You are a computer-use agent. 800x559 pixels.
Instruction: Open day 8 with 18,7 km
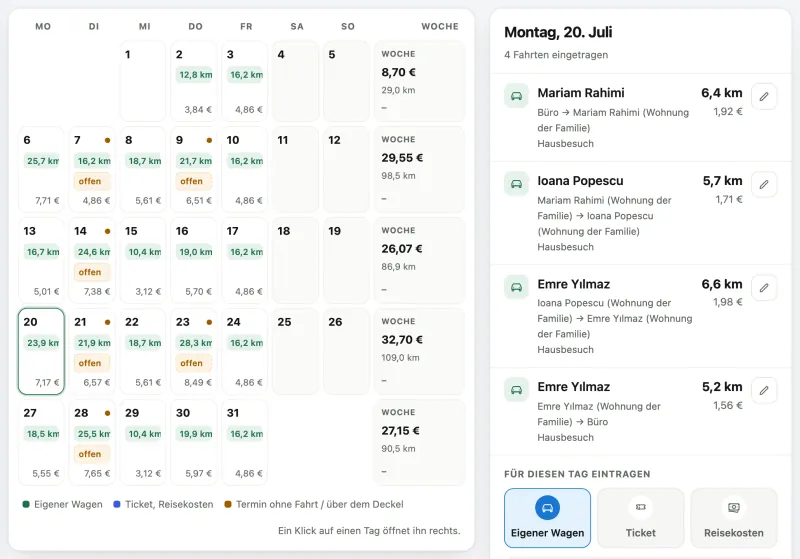(143, 169)
